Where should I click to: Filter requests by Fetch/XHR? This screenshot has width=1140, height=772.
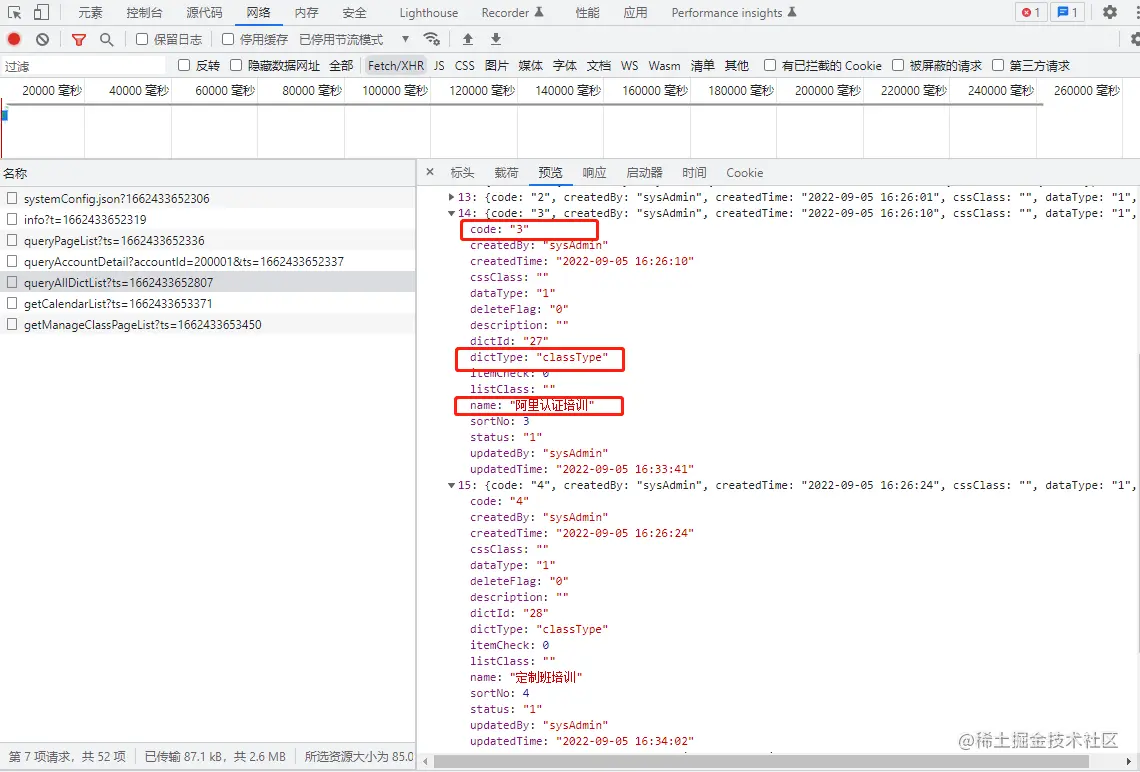[x=396, y=65]
